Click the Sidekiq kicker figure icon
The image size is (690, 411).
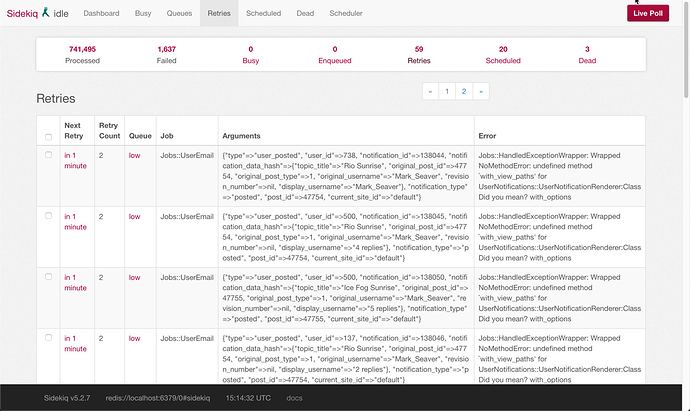[x=45, y=12]
